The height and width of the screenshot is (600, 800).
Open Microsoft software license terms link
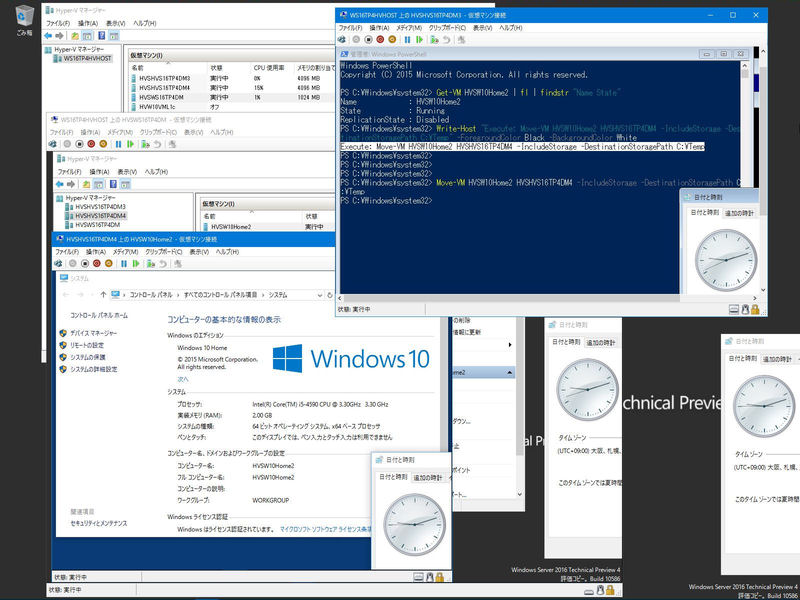[326, 529]
